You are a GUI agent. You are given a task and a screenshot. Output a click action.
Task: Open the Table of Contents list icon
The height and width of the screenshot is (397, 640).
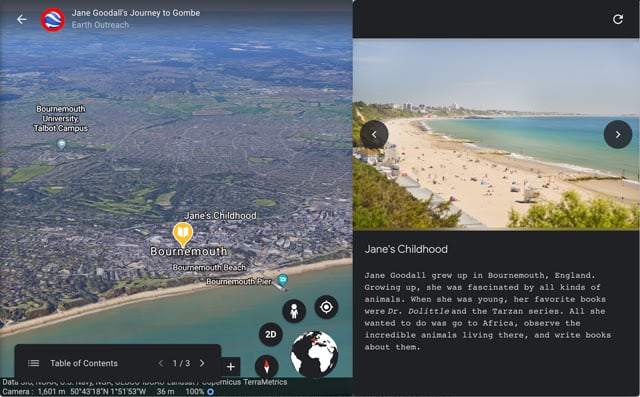33,363
